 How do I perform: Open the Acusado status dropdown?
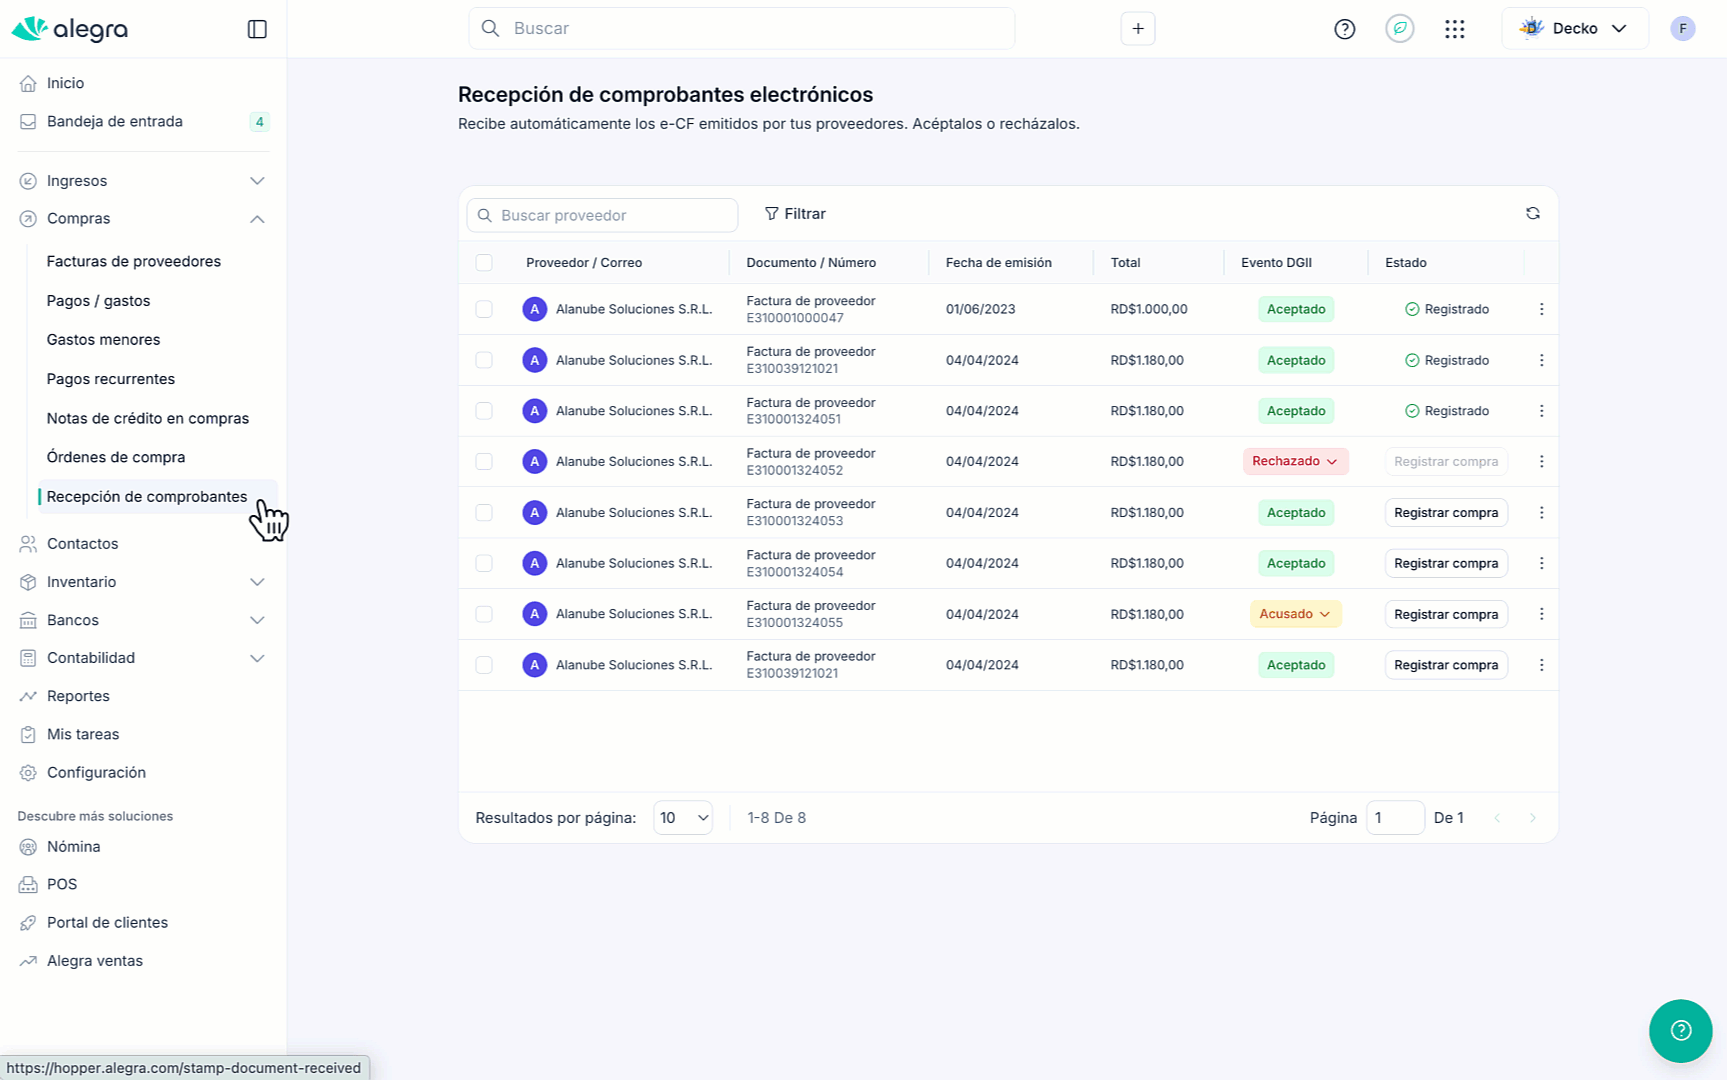pos(1295,614)
